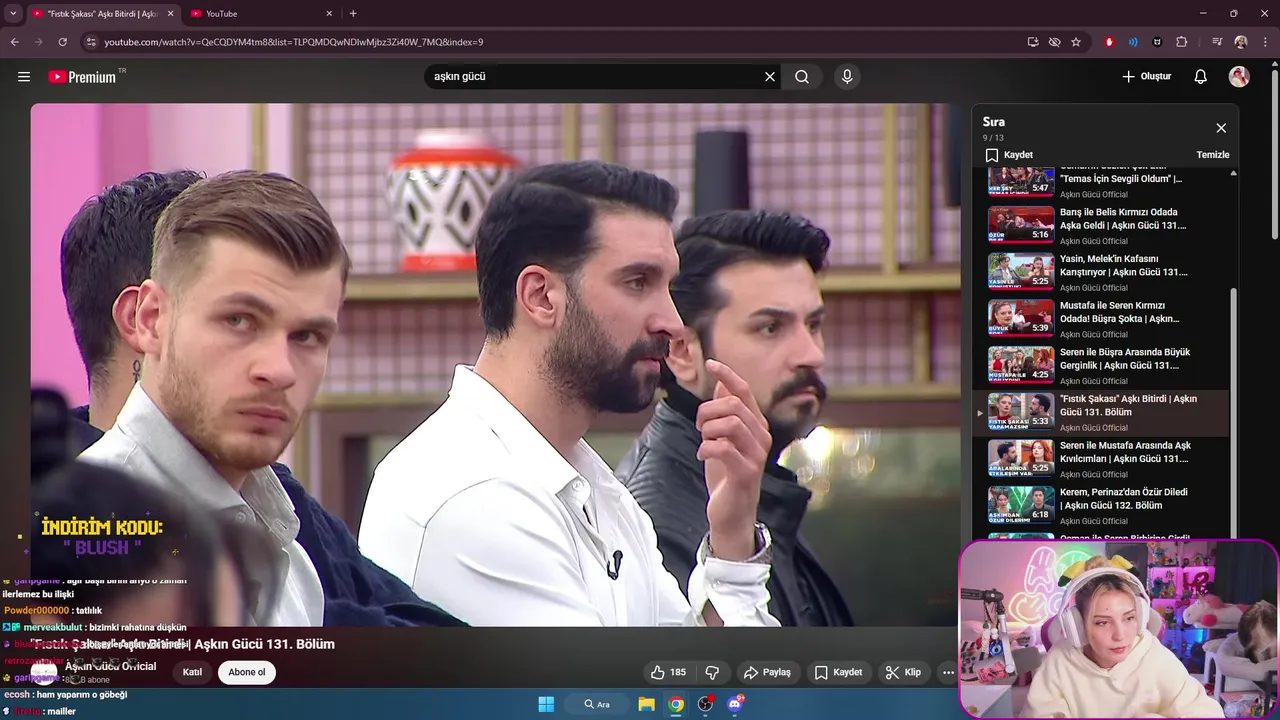Close the second YouTube tab

329,14
